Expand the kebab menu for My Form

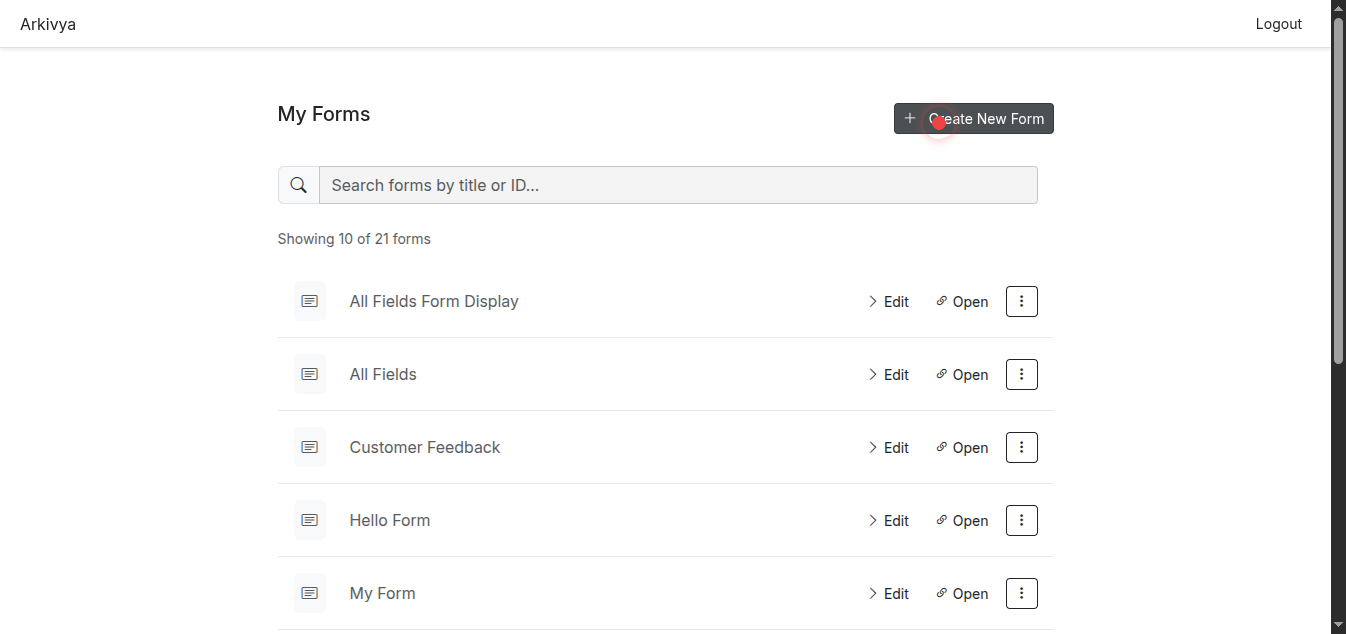[1021, 593]
